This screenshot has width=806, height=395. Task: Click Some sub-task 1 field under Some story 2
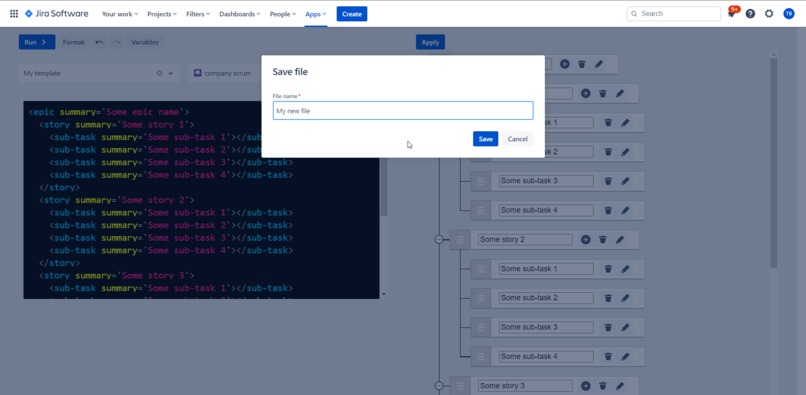click(546, 269)
